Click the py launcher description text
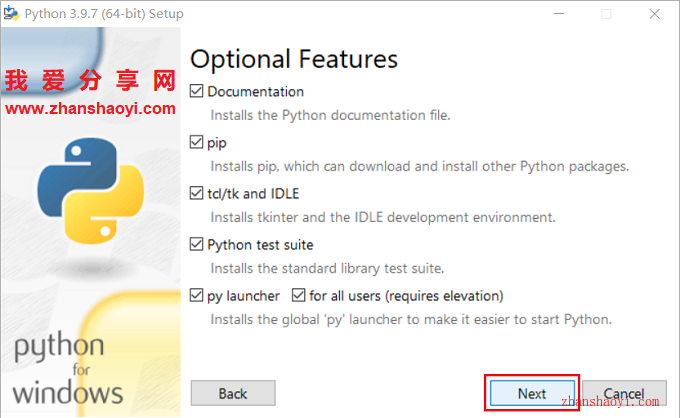The height and width of the screenshot is (418, 680). [x=411, y=320]
